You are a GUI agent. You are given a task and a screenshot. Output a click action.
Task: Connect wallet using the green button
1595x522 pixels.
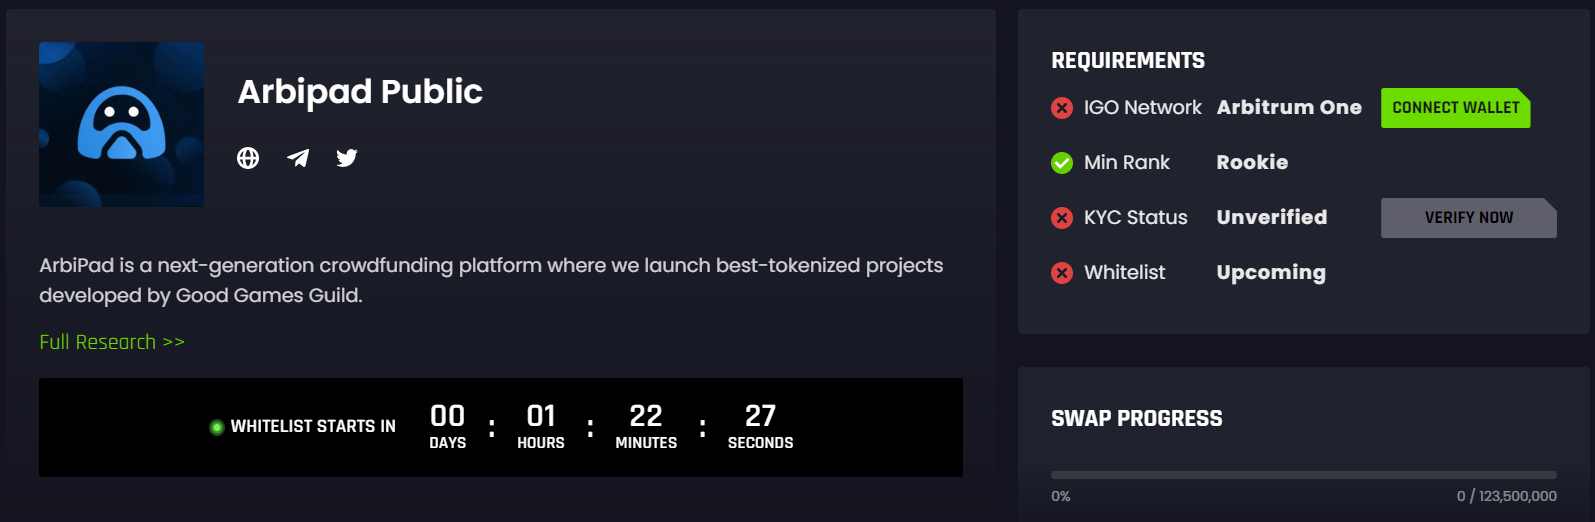1455,108
